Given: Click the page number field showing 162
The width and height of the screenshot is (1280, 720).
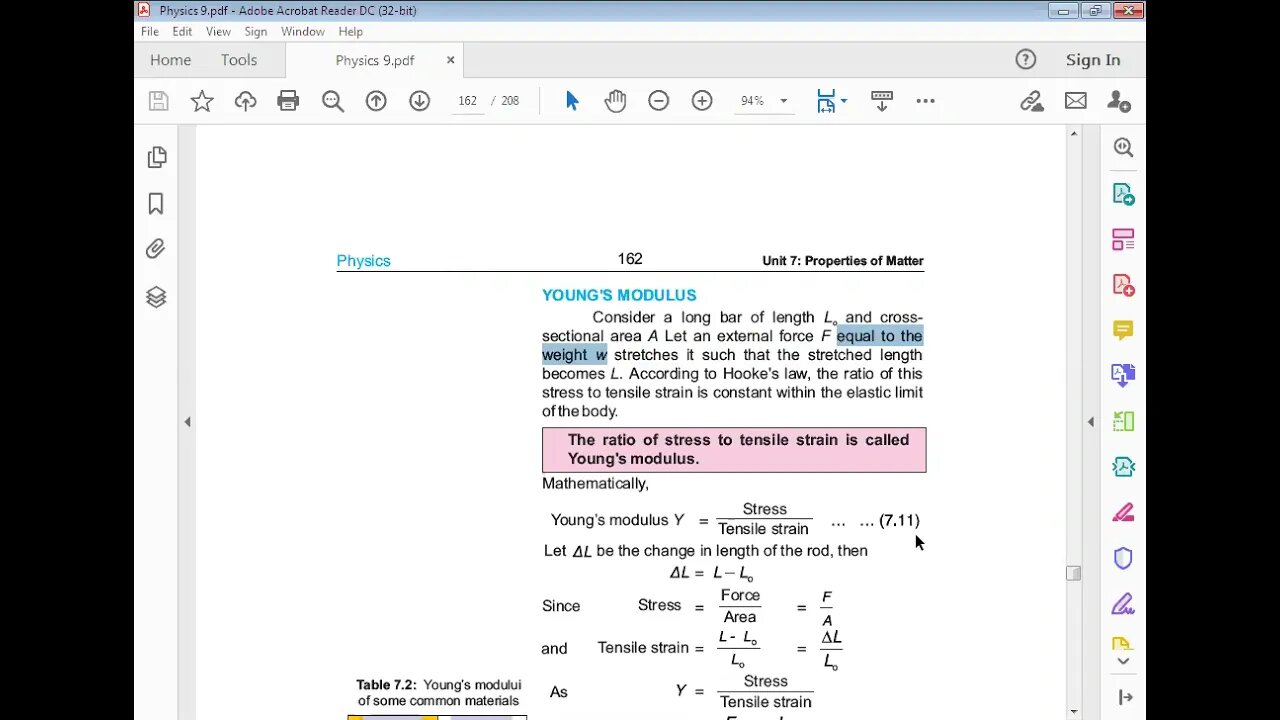Looking at the screenshot, I should (x=467, y=101).
